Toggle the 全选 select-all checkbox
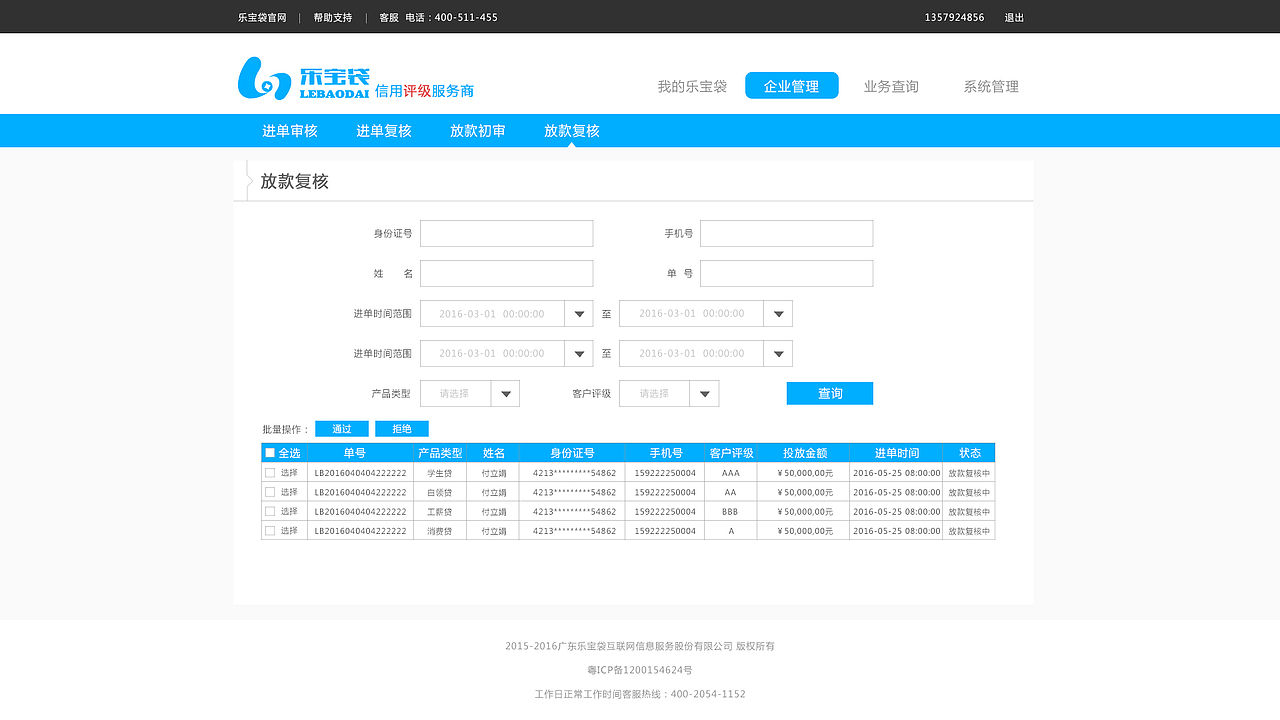1280x720 pixels. [x=270, y=453]
